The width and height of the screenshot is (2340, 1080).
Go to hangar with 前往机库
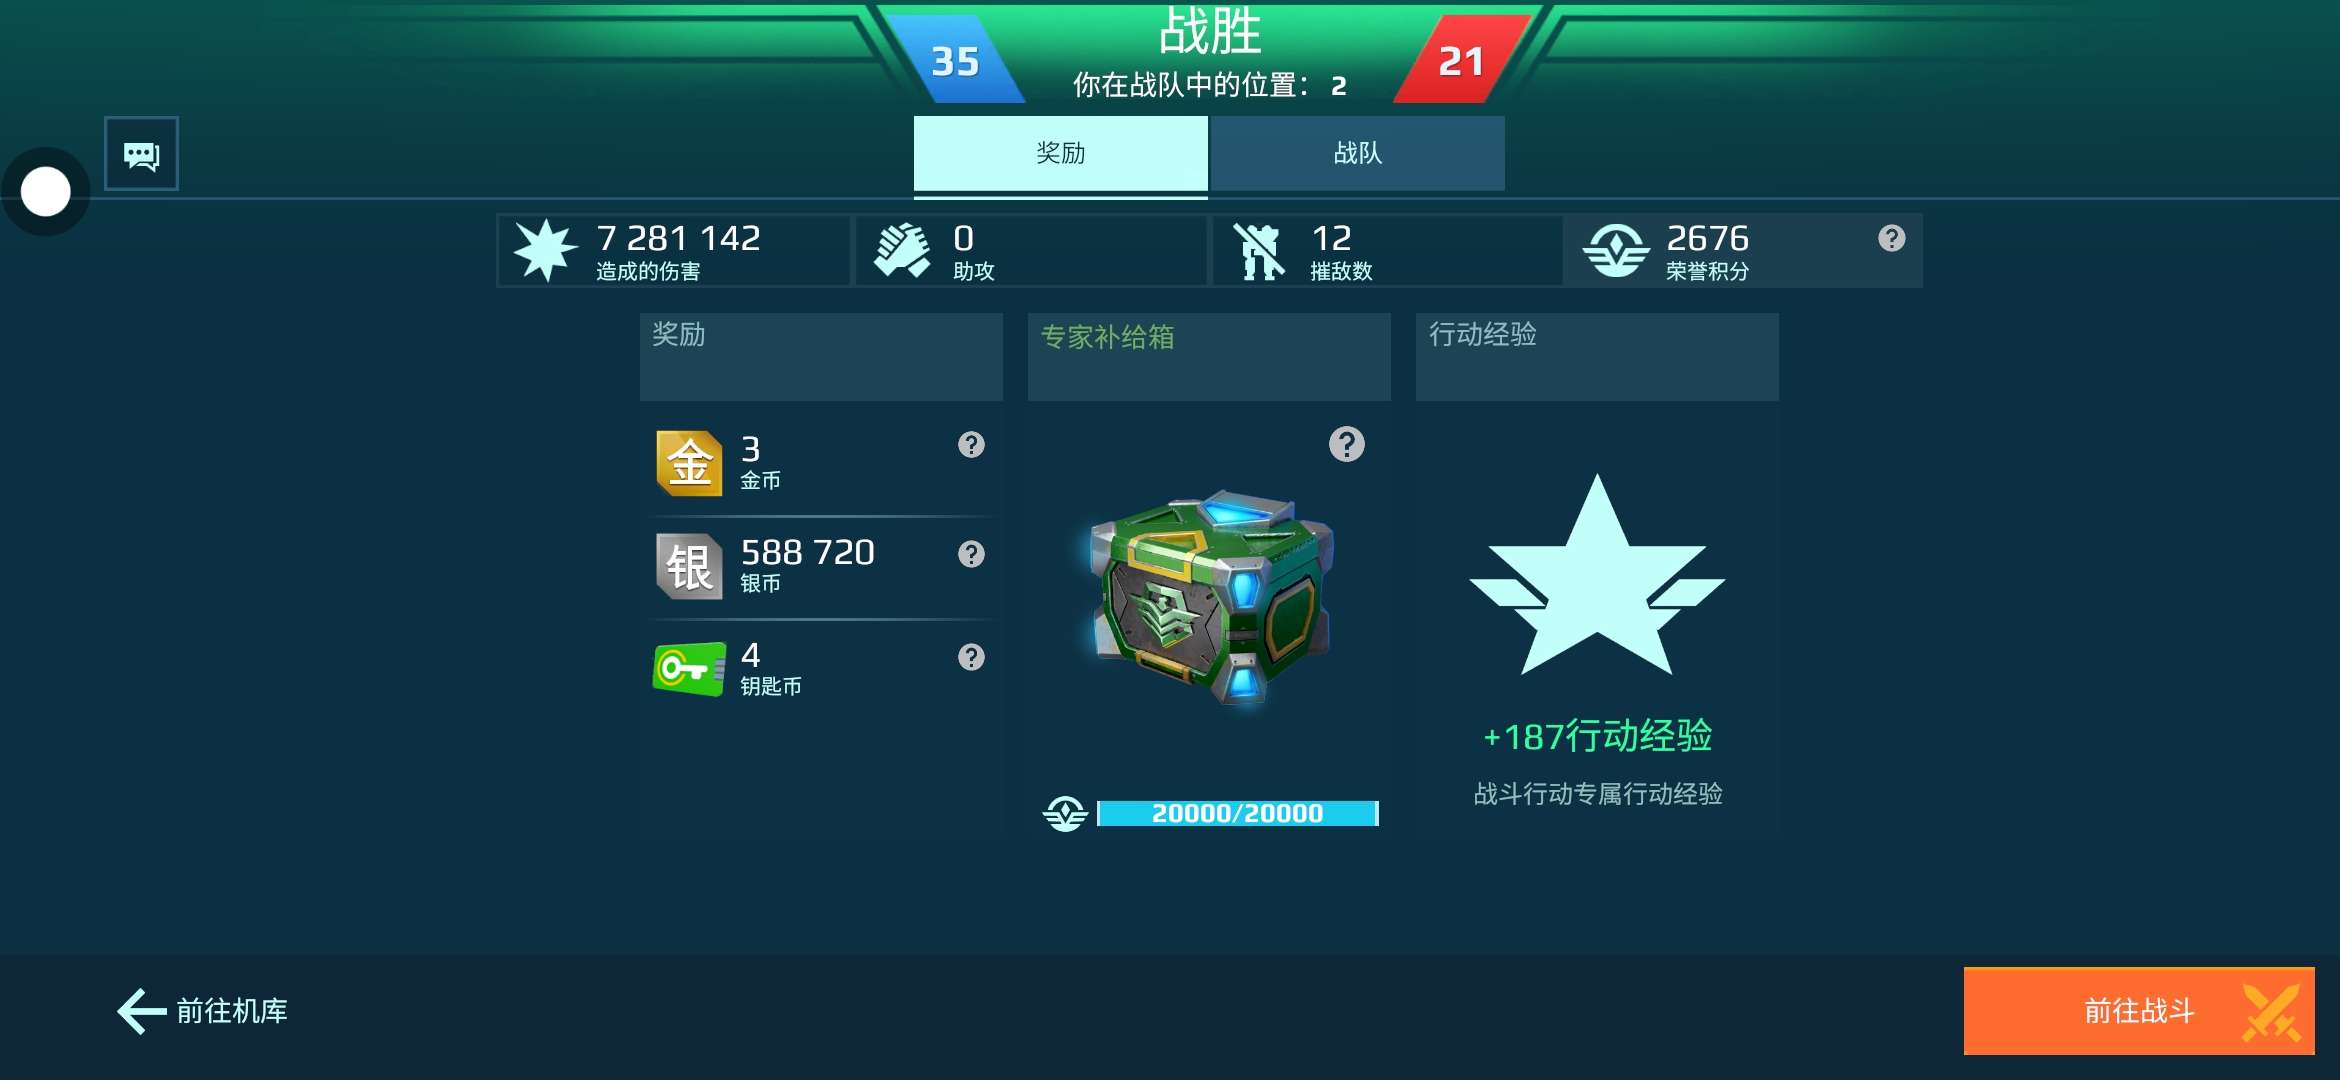tap(203, 1011)
